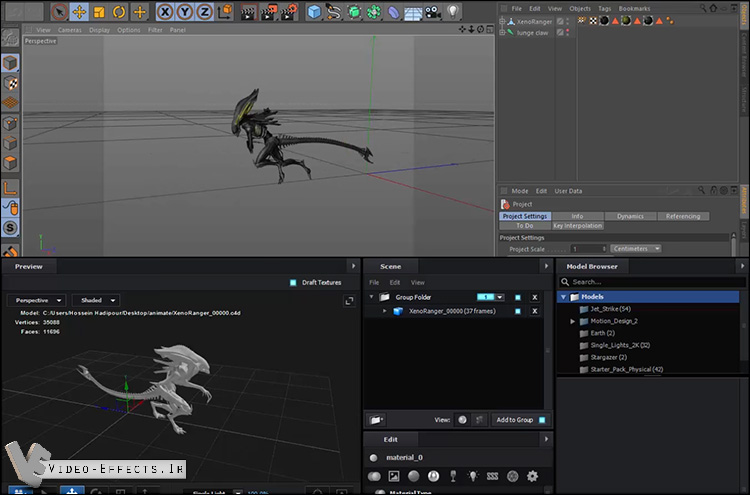Viewport: 750px width, 495px height.
Task: Open the Info tab in Project attributes
Action: (577, 216)
